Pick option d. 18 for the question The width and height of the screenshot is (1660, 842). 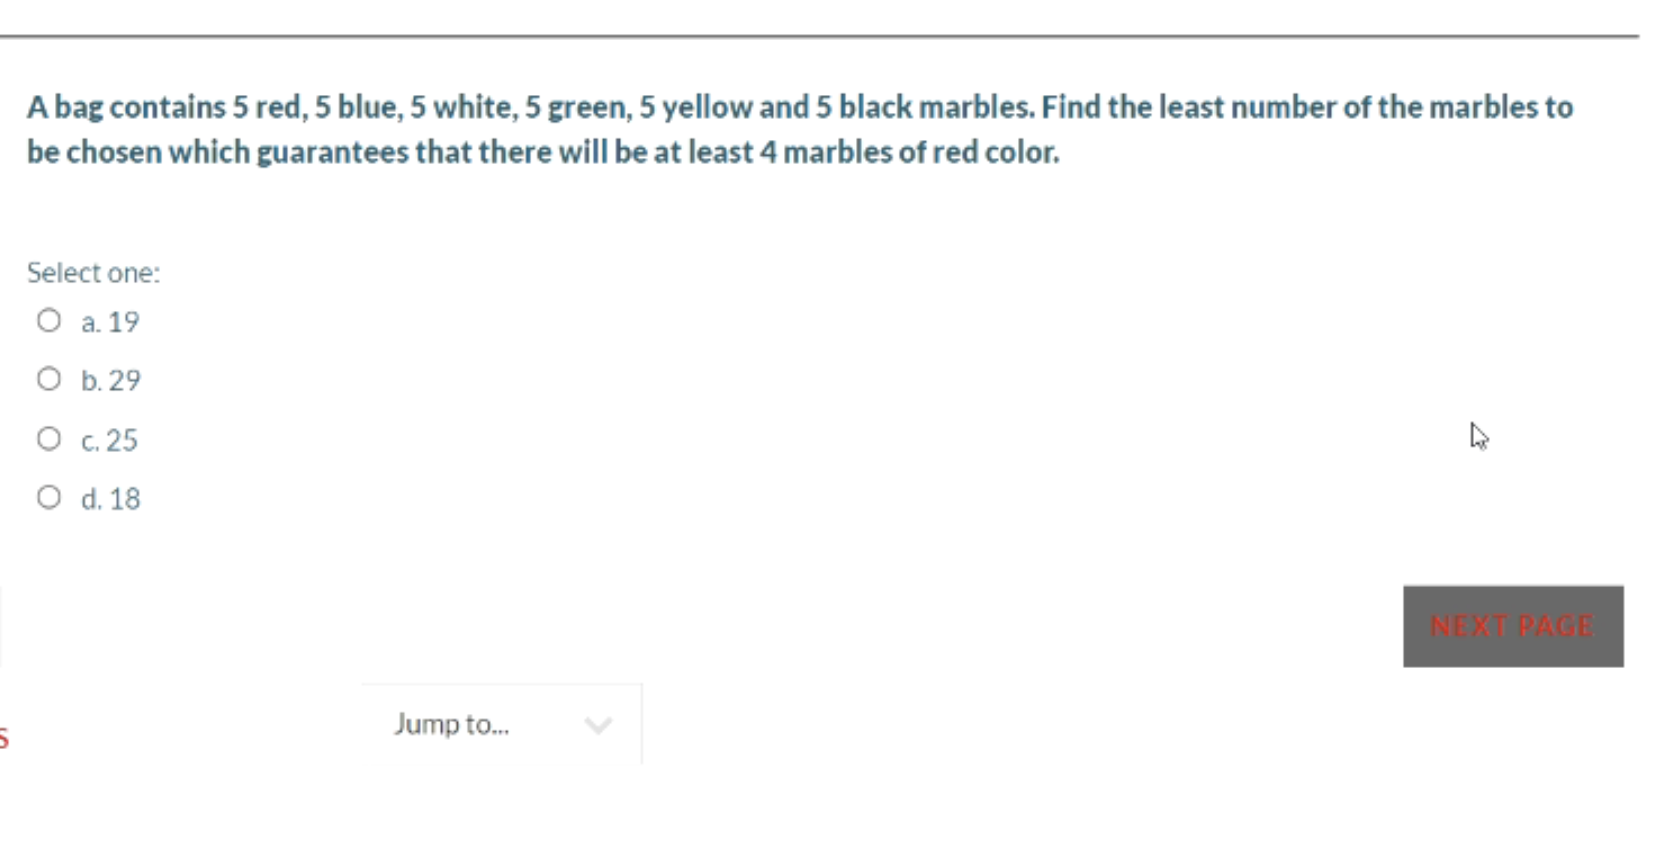(48, 496)
